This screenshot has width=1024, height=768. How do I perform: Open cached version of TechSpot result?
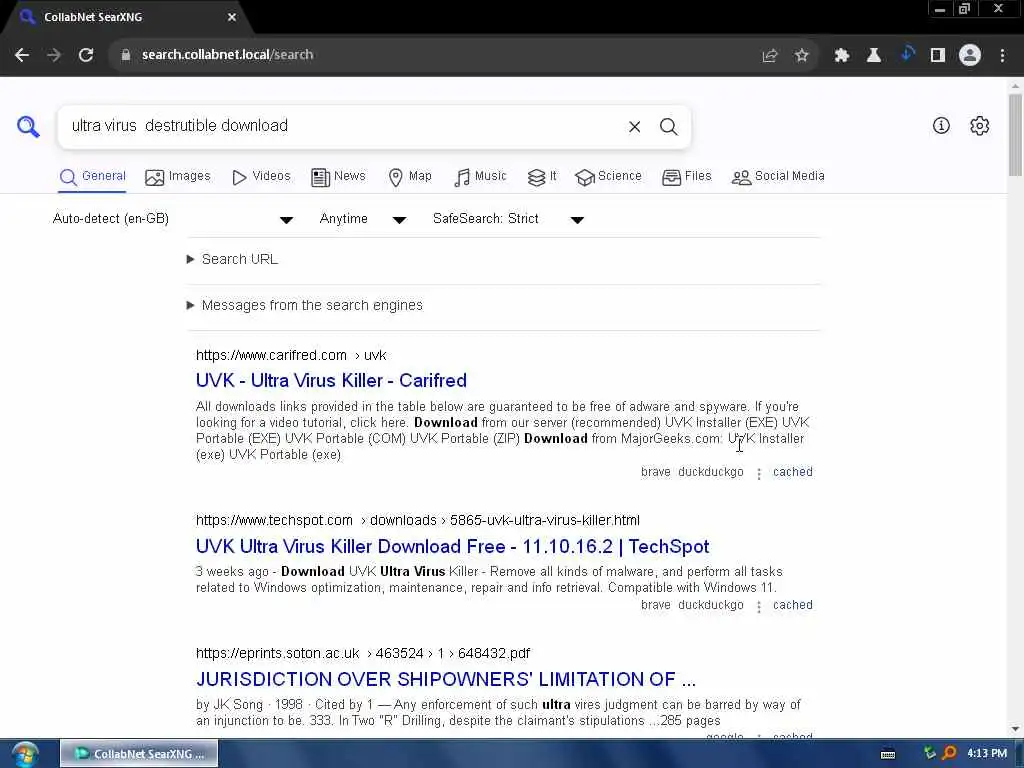[793, 605]
